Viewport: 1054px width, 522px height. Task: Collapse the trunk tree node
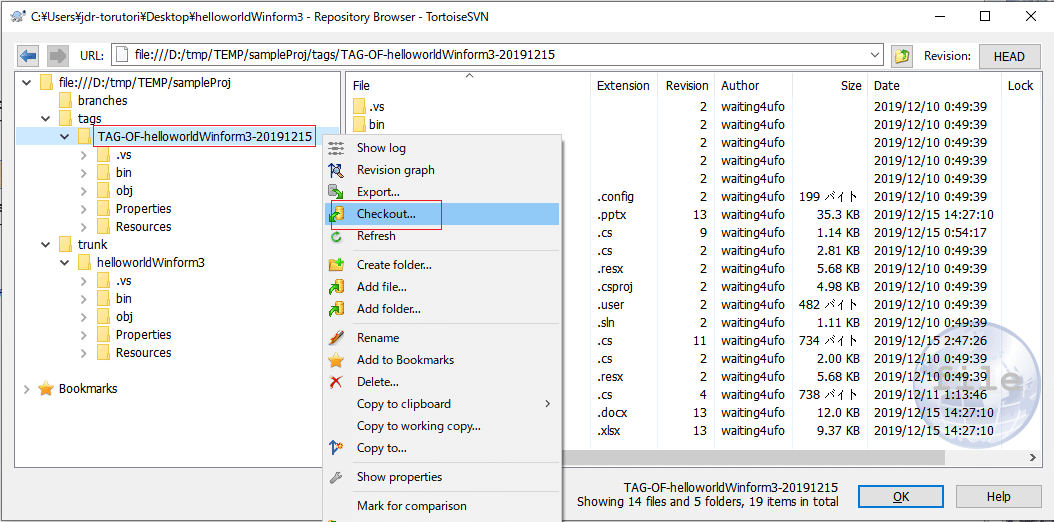[x=46, y=245]
